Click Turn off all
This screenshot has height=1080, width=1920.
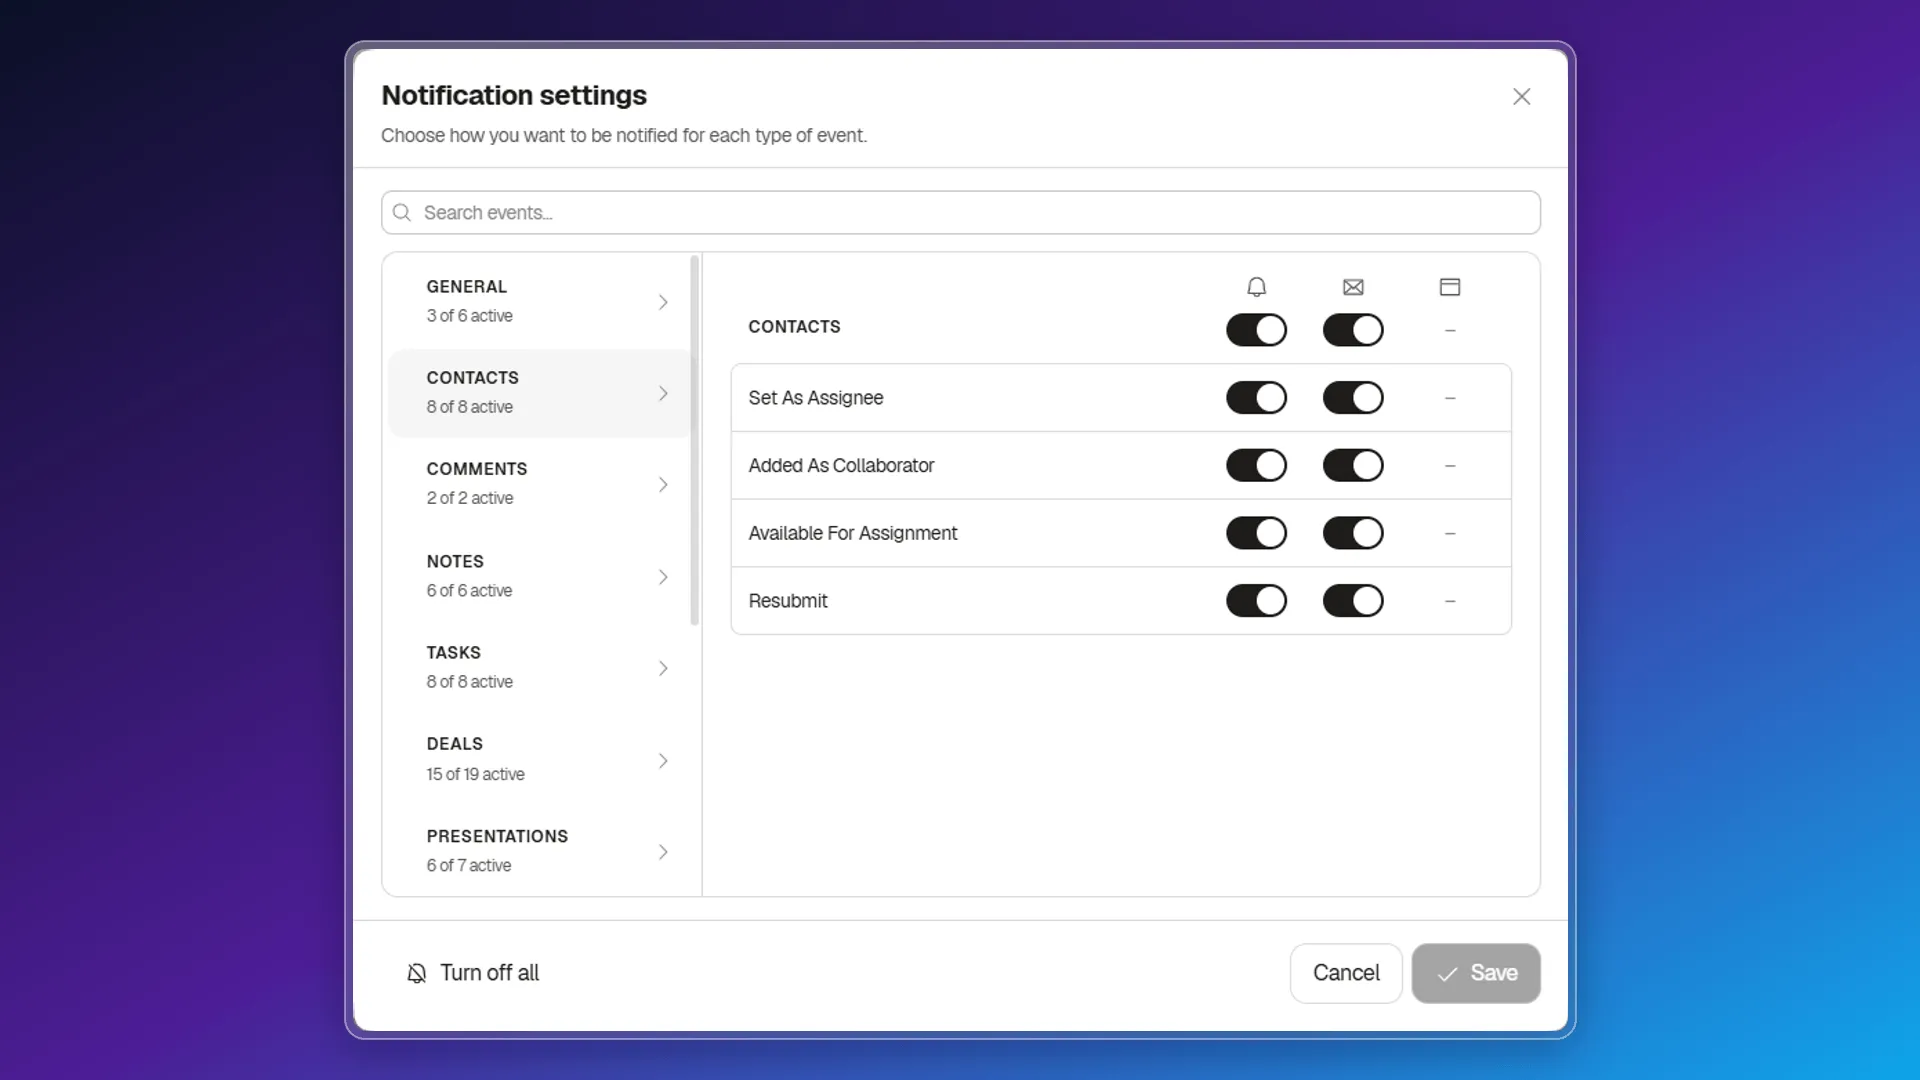472,973
